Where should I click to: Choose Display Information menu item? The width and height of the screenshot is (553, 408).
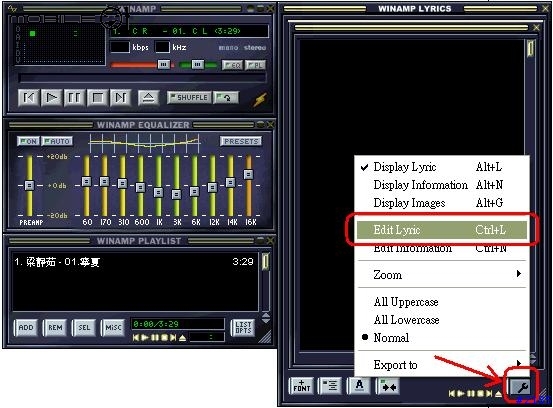[x=442, y=185]
